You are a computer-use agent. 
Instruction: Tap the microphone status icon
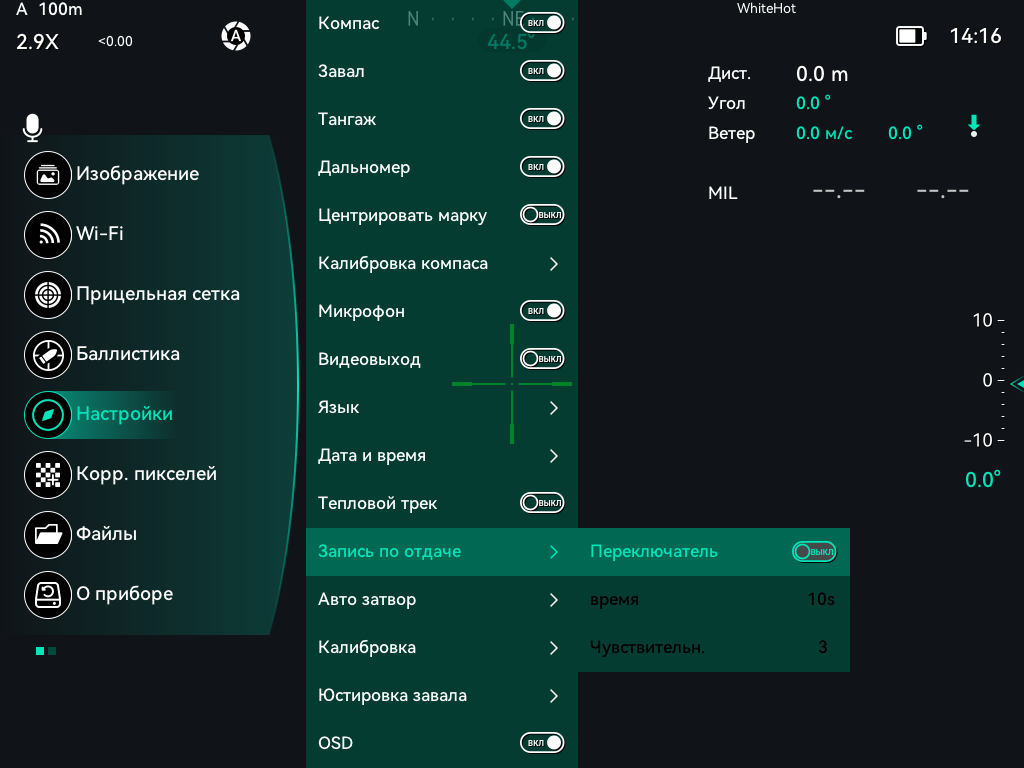point(32,127)
